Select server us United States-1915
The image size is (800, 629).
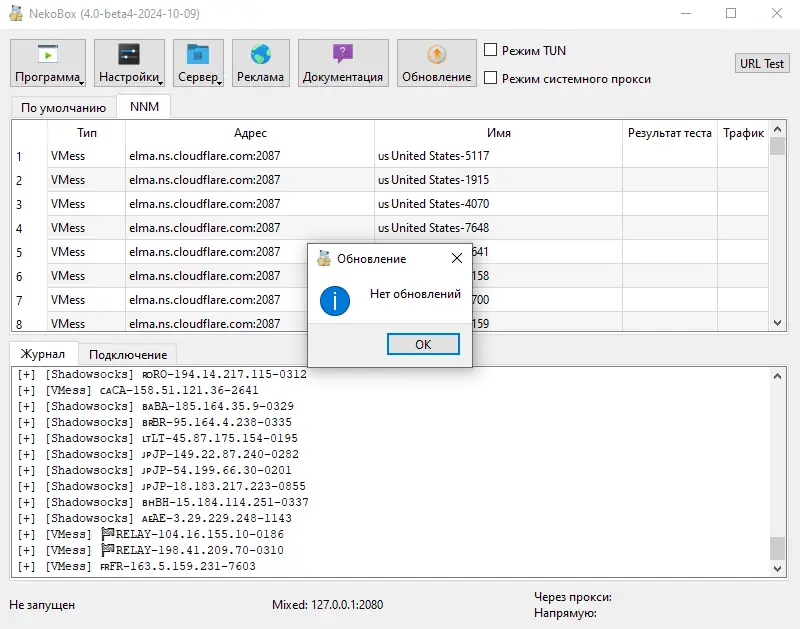pyautogui.click(x=434, y=180)
